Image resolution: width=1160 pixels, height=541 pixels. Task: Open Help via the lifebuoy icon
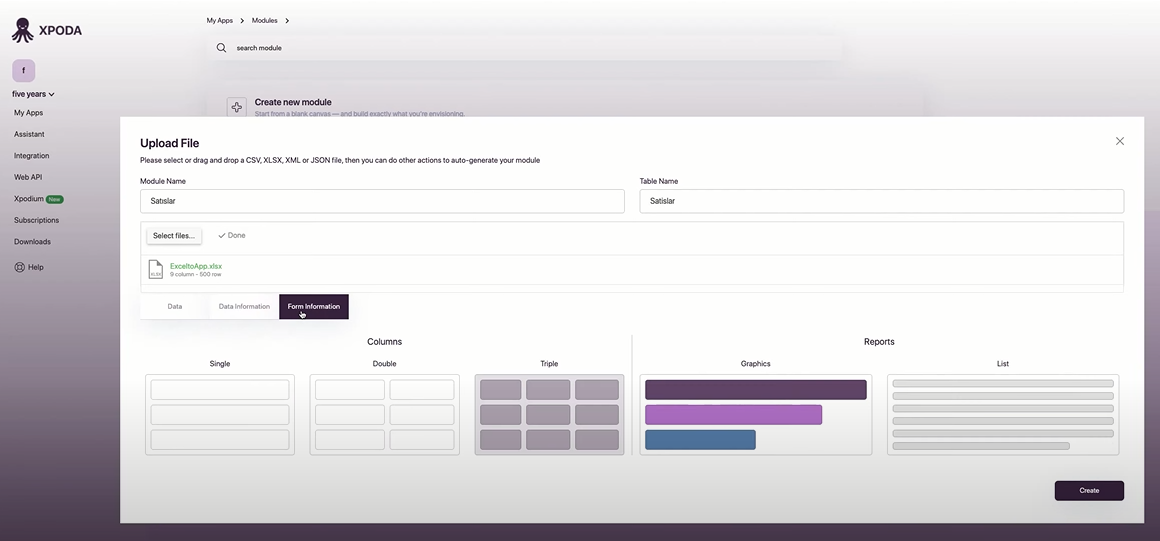19,267
